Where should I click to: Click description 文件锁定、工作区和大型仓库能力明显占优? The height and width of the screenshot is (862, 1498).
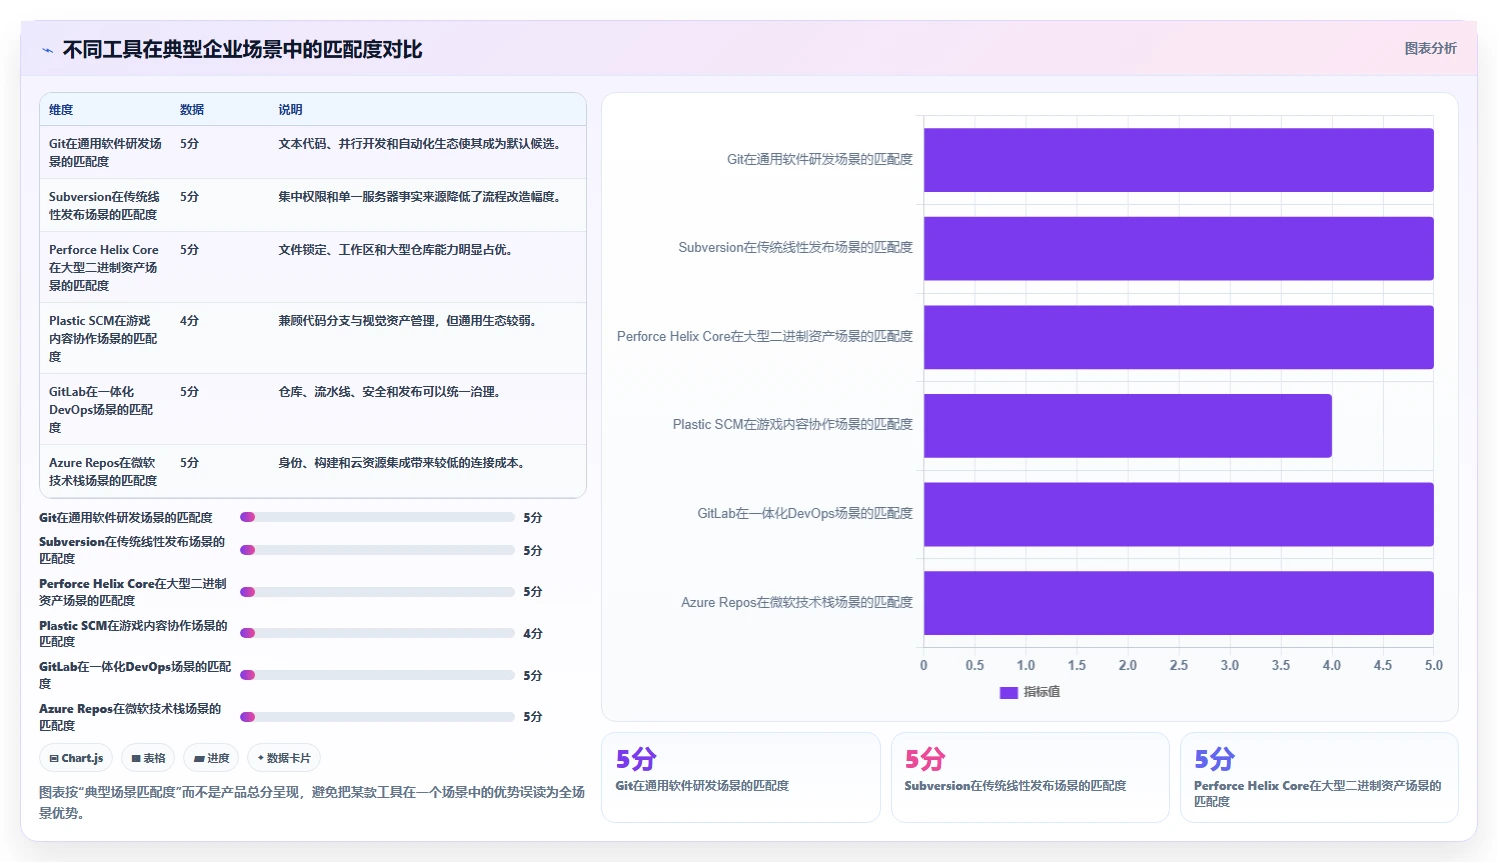[397, 250]
